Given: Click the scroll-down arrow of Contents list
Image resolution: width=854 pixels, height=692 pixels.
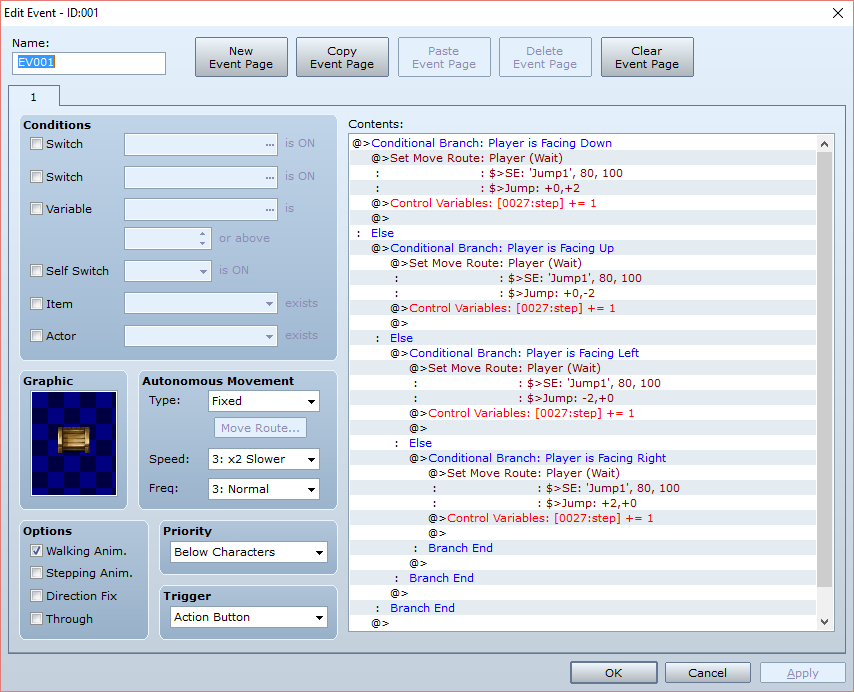Looking at the screenshot, I should coord(825,622).
